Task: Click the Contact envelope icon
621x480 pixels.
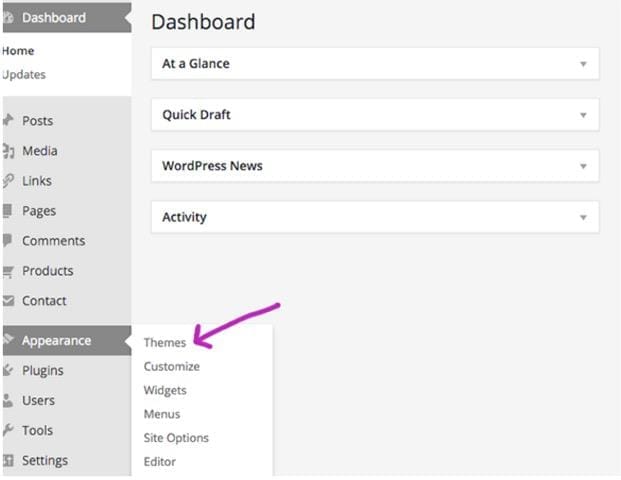Action: click(x=8, y=301)
